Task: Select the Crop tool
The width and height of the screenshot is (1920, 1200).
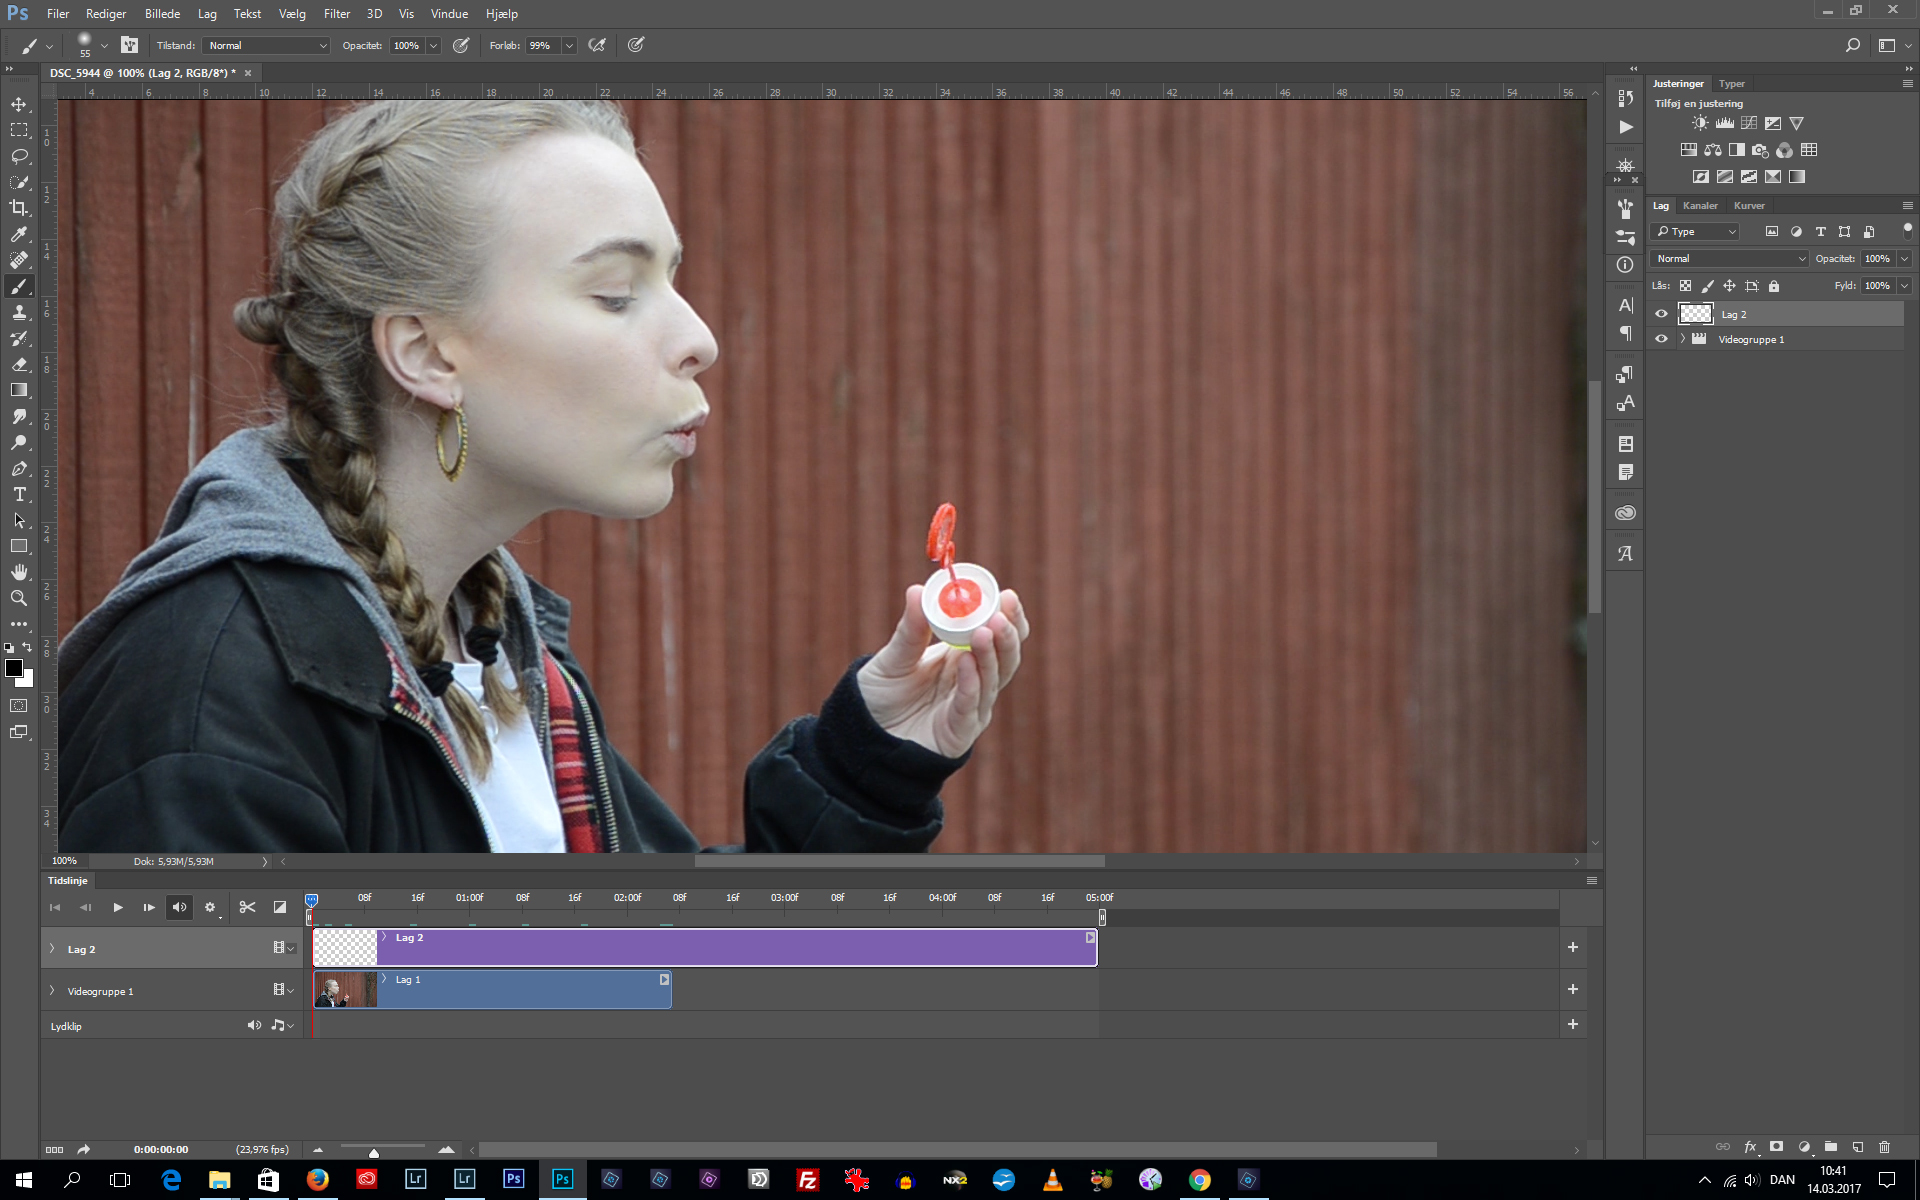Action: [x=19, y=208]
